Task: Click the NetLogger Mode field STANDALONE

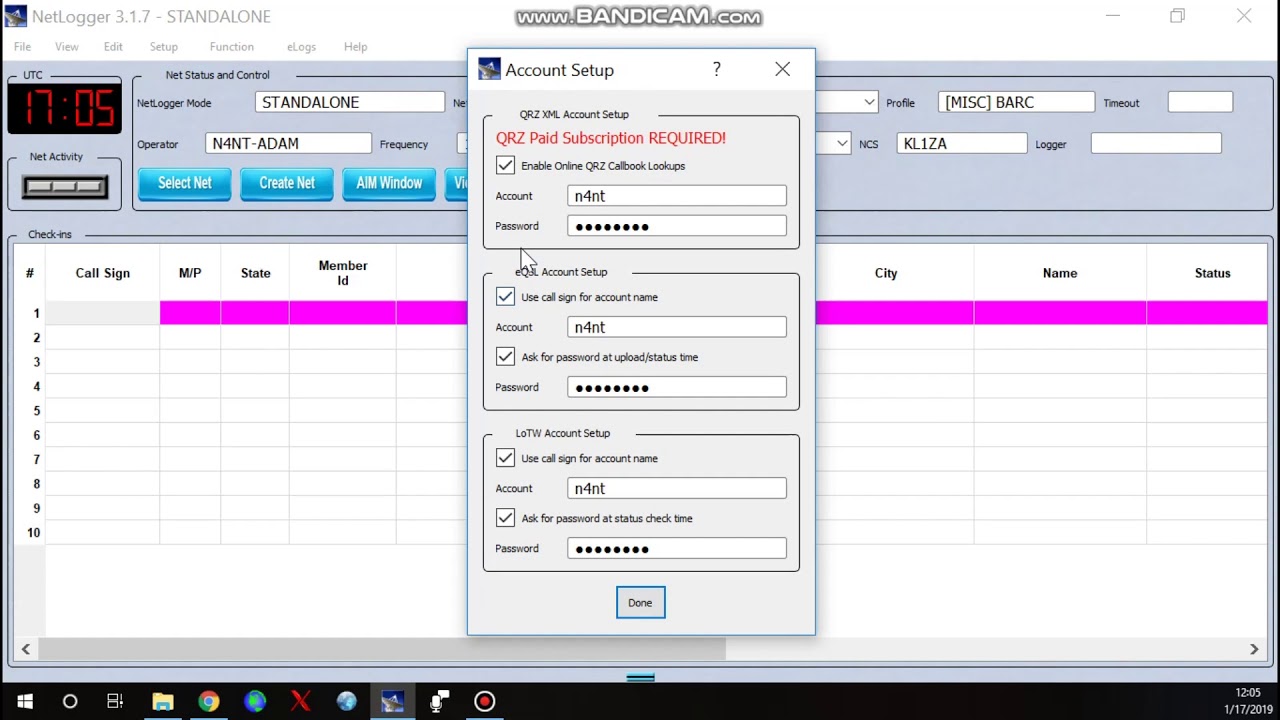Action: point(350,102)
